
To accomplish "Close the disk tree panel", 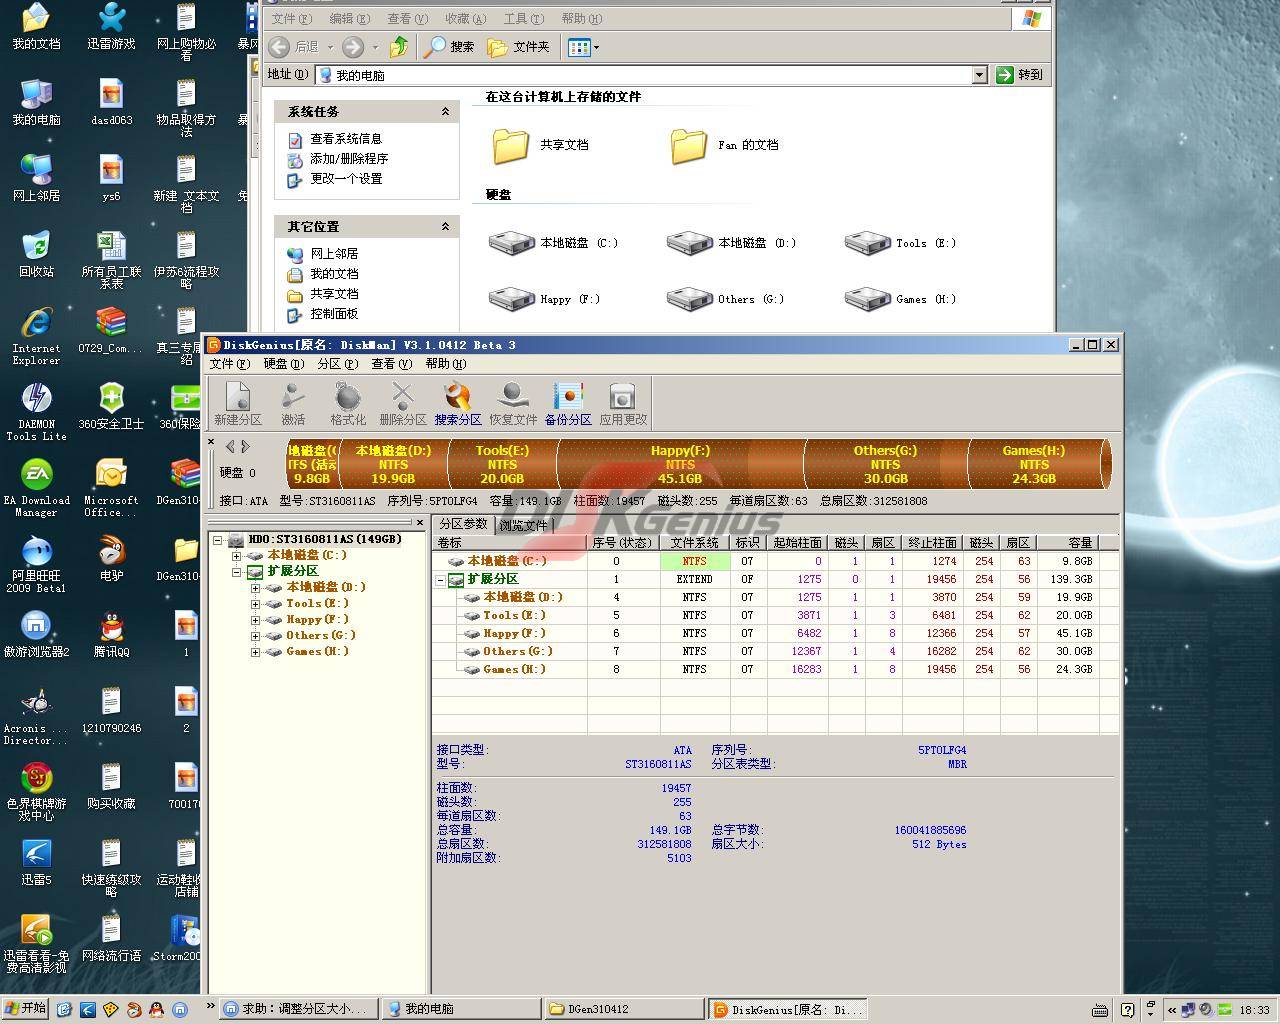I will click(419, 523).
